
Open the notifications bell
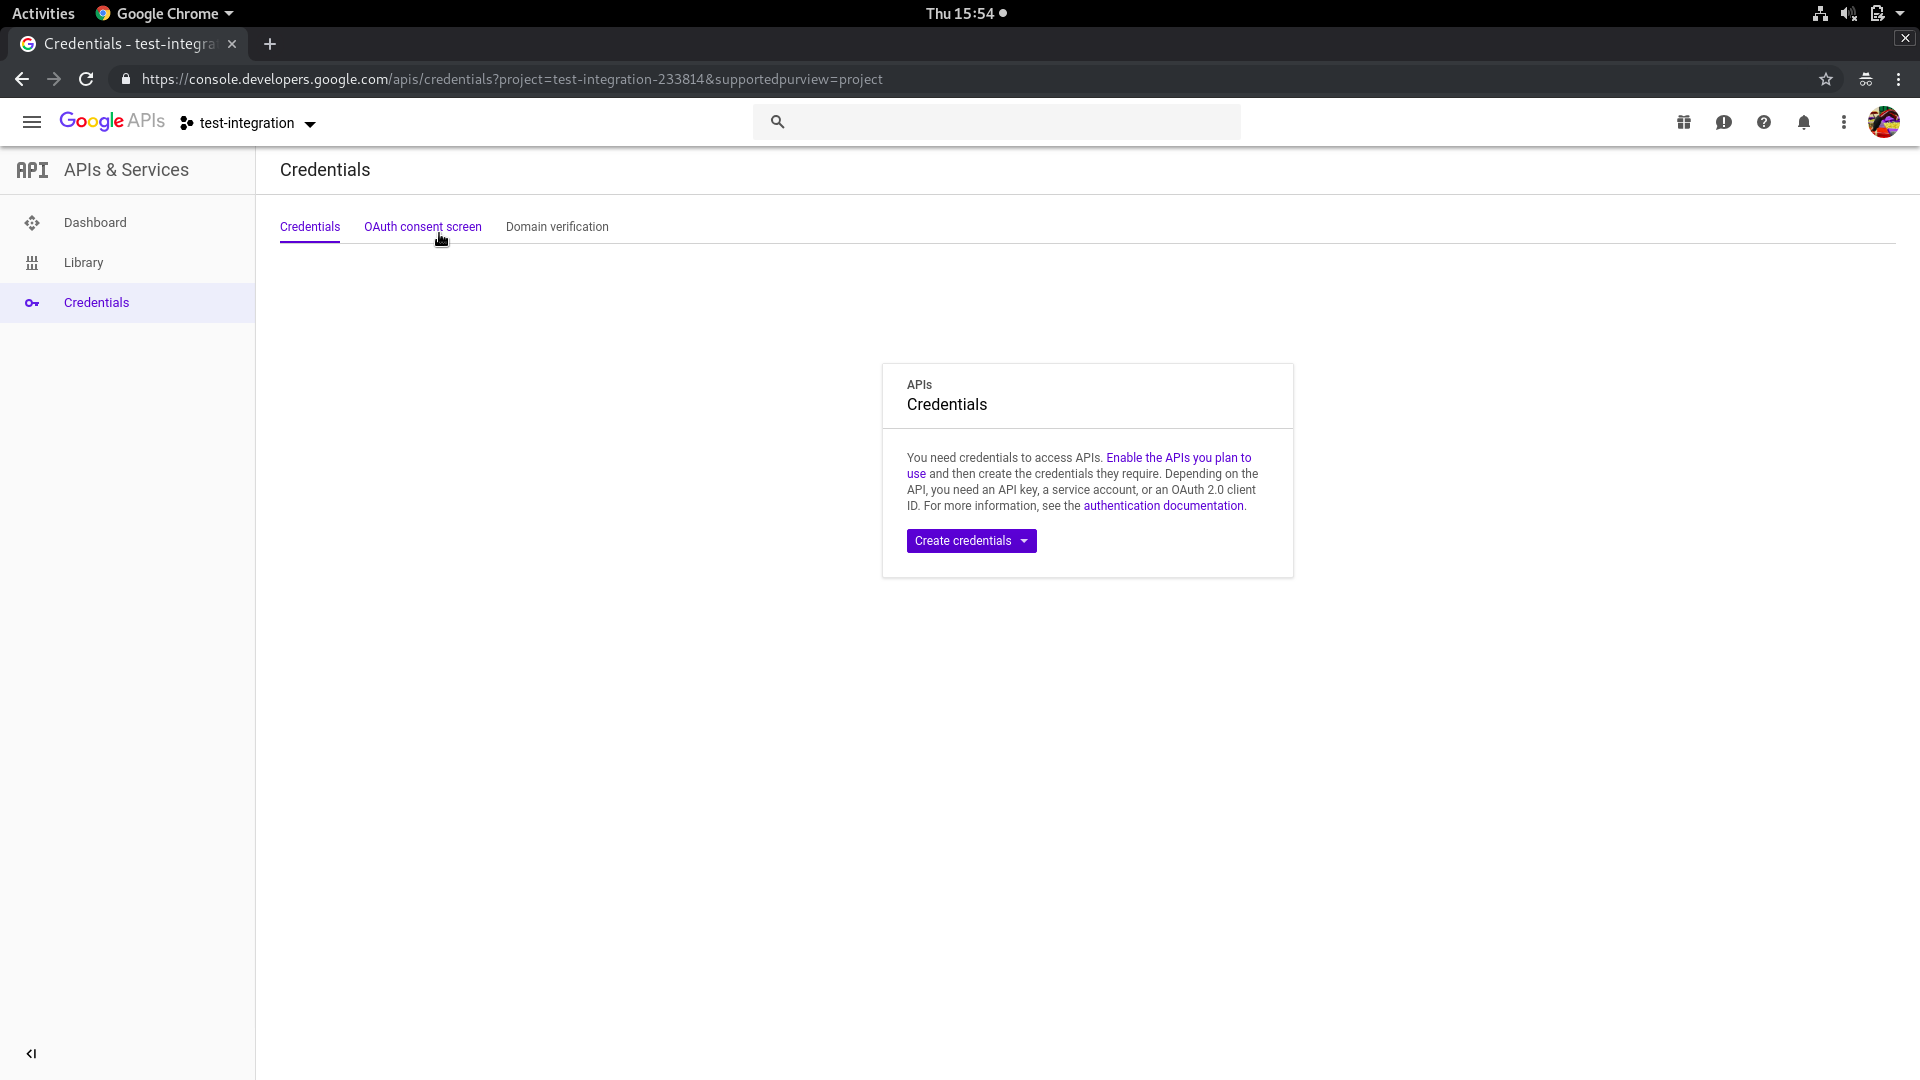[x=1804, y=122]
